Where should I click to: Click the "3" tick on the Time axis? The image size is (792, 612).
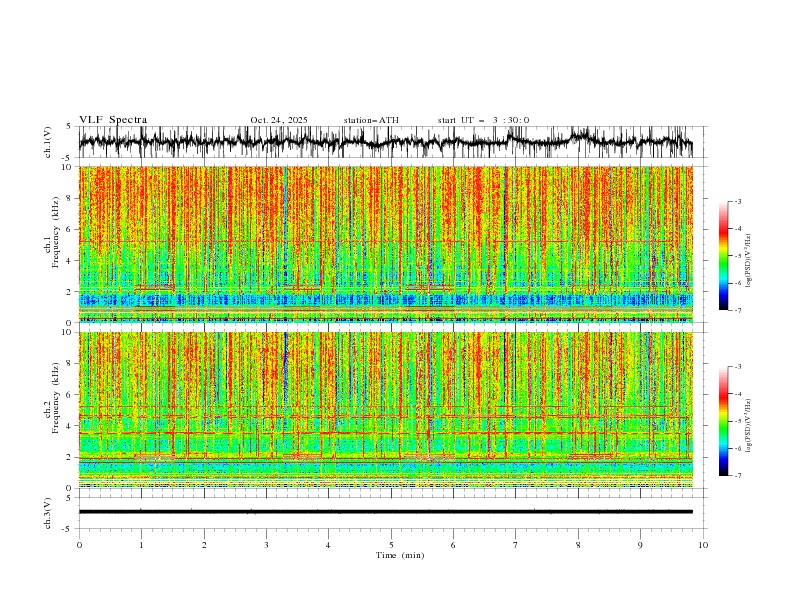[266, 545]
